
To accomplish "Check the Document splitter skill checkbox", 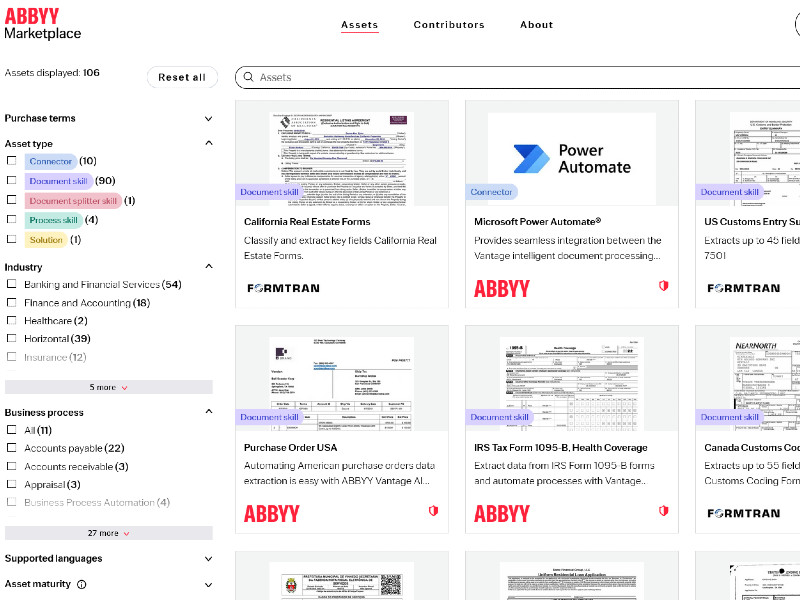I will coord(12,199).
